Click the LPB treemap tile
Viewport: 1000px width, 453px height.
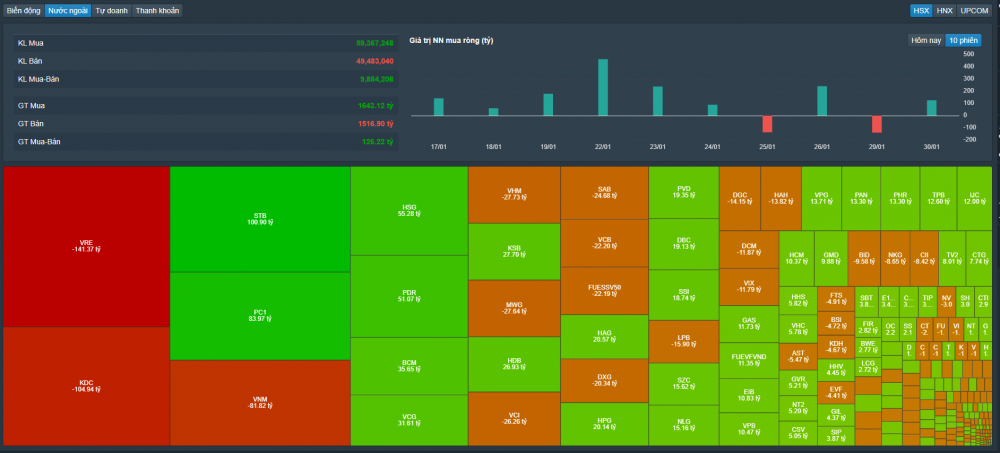point(684,341)
